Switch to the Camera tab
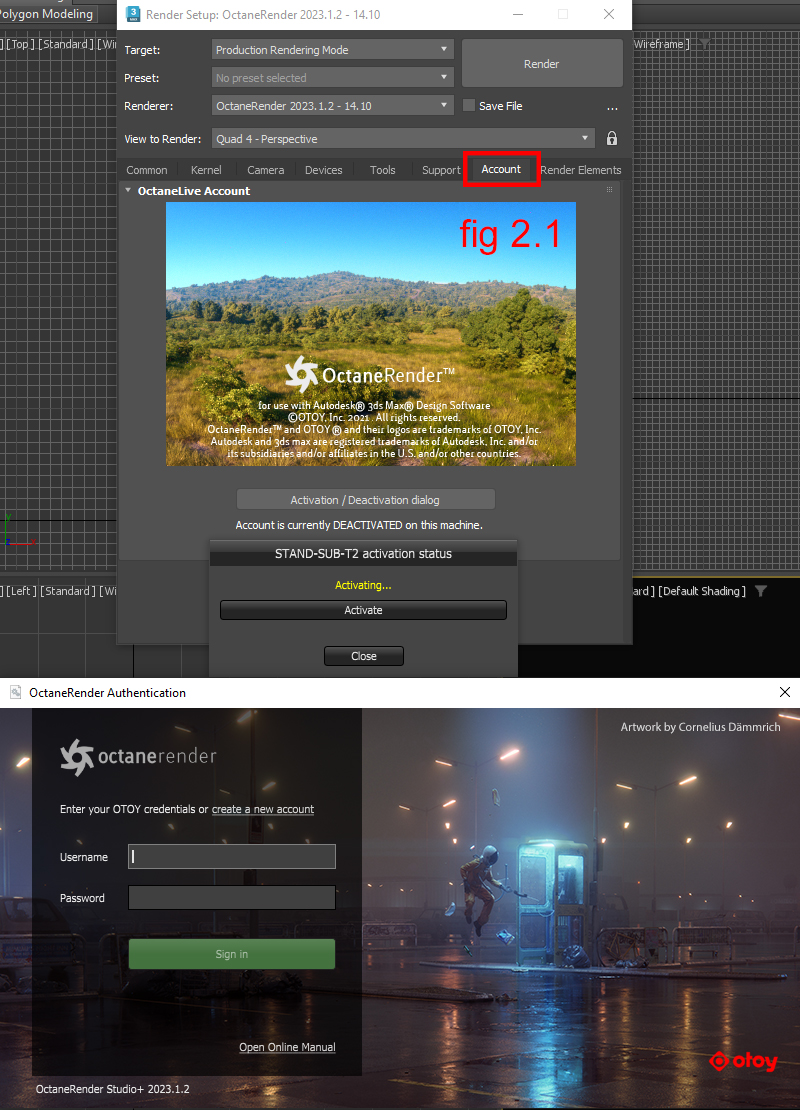 (x=265, y=170)
